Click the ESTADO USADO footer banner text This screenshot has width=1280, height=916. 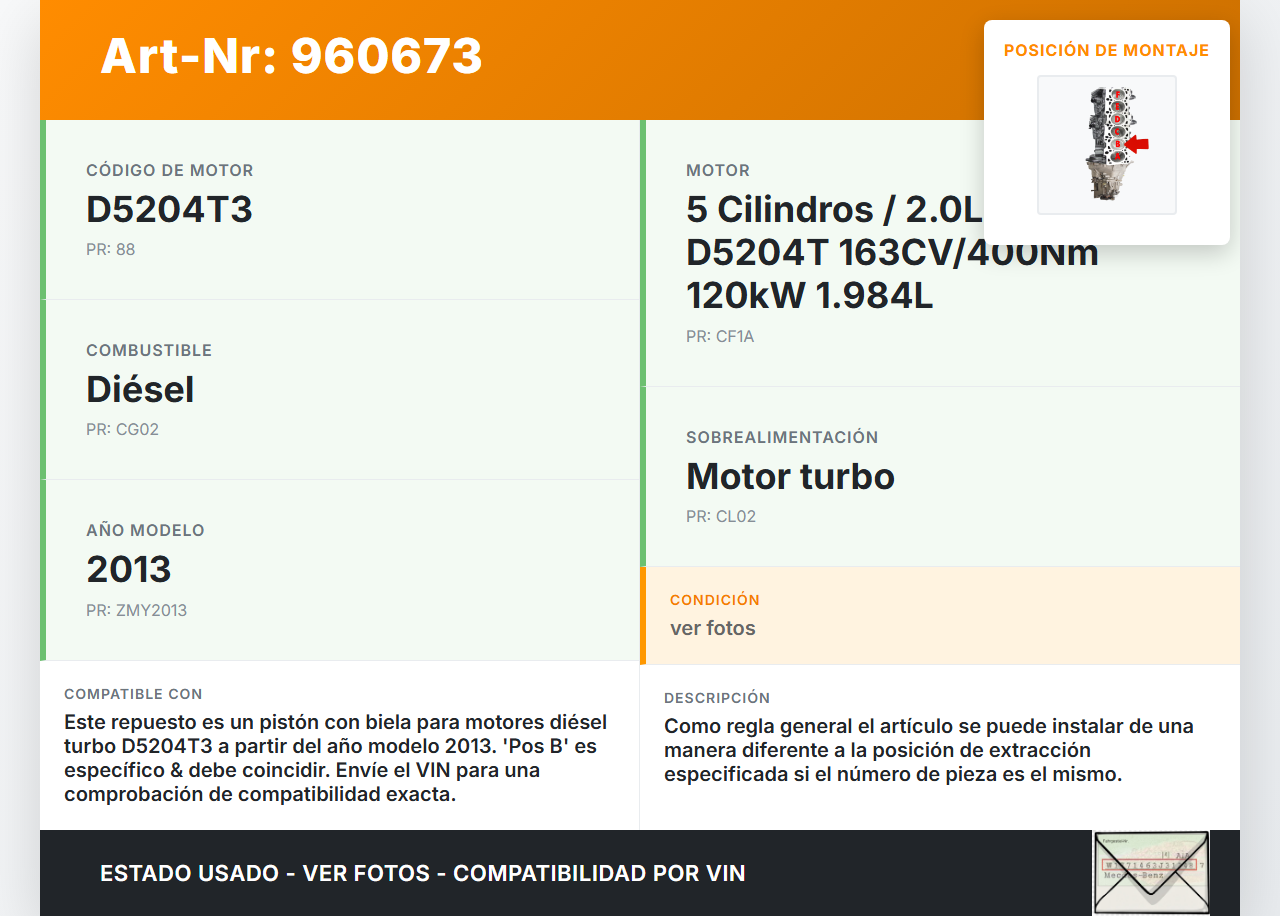point(422,873)
